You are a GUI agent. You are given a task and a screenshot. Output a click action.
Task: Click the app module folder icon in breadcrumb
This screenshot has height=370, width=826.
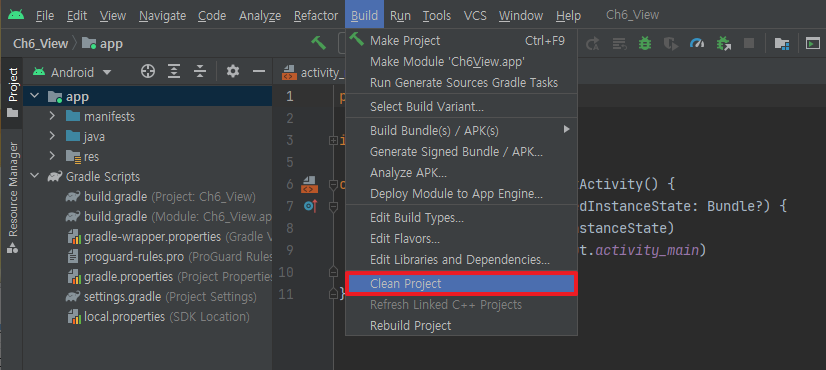(x=88, y=43)
